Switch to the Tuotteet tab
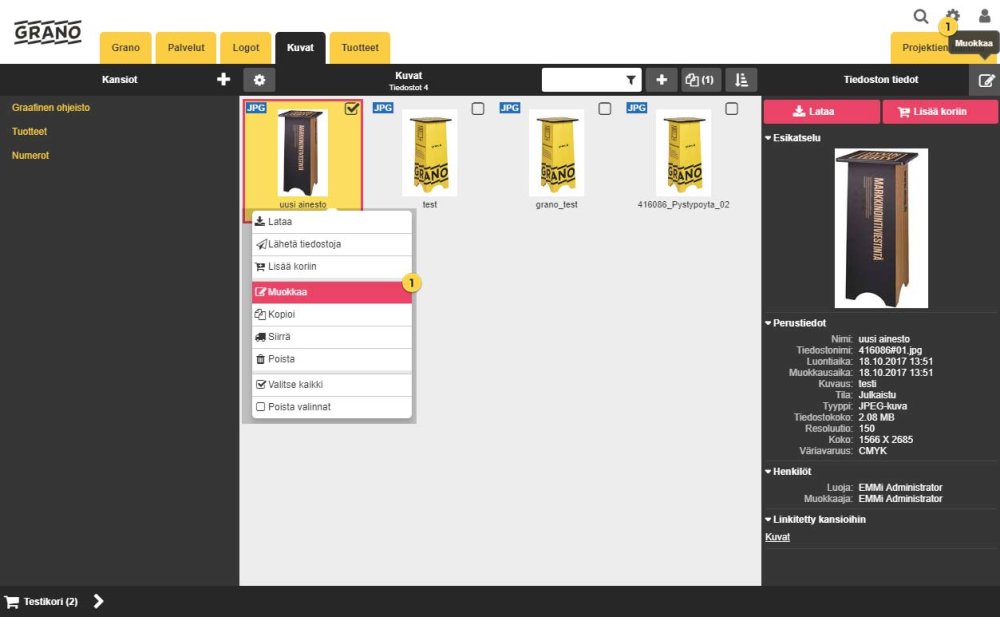Image resolution: width=1000 pixels, height=617 pixels. (x=360, y=48)
